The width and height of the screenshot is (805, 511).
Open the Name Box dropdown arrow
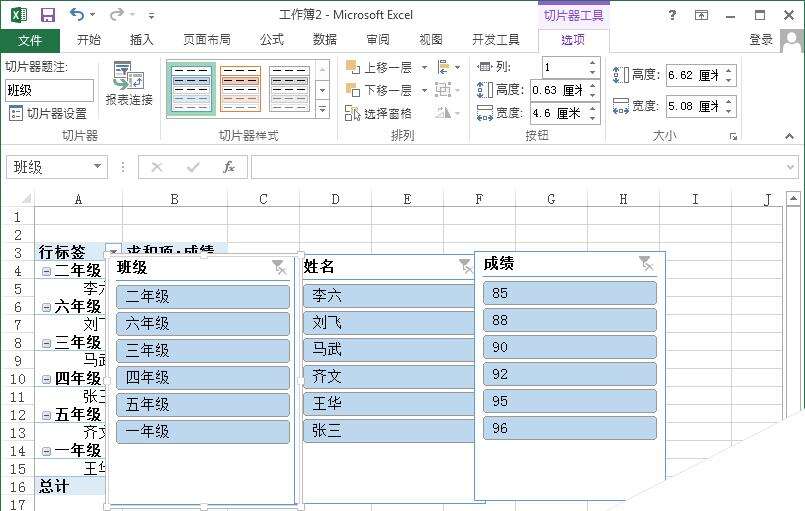point(97,166)
